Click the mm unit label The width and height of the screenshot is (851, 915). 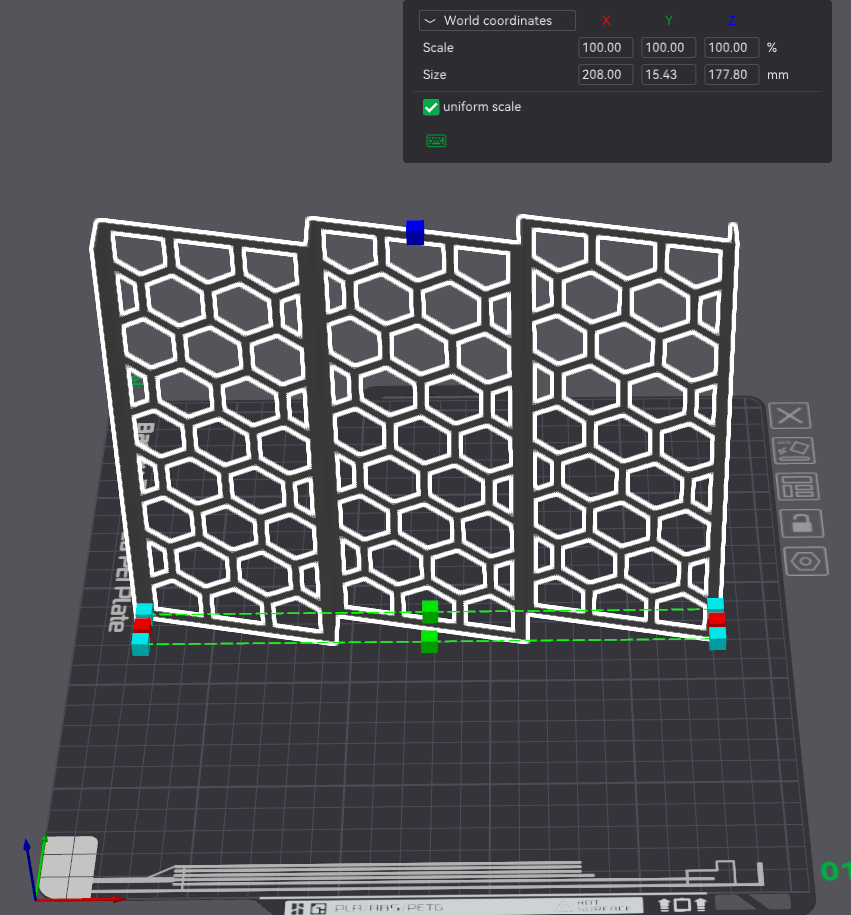pos(777,75)
